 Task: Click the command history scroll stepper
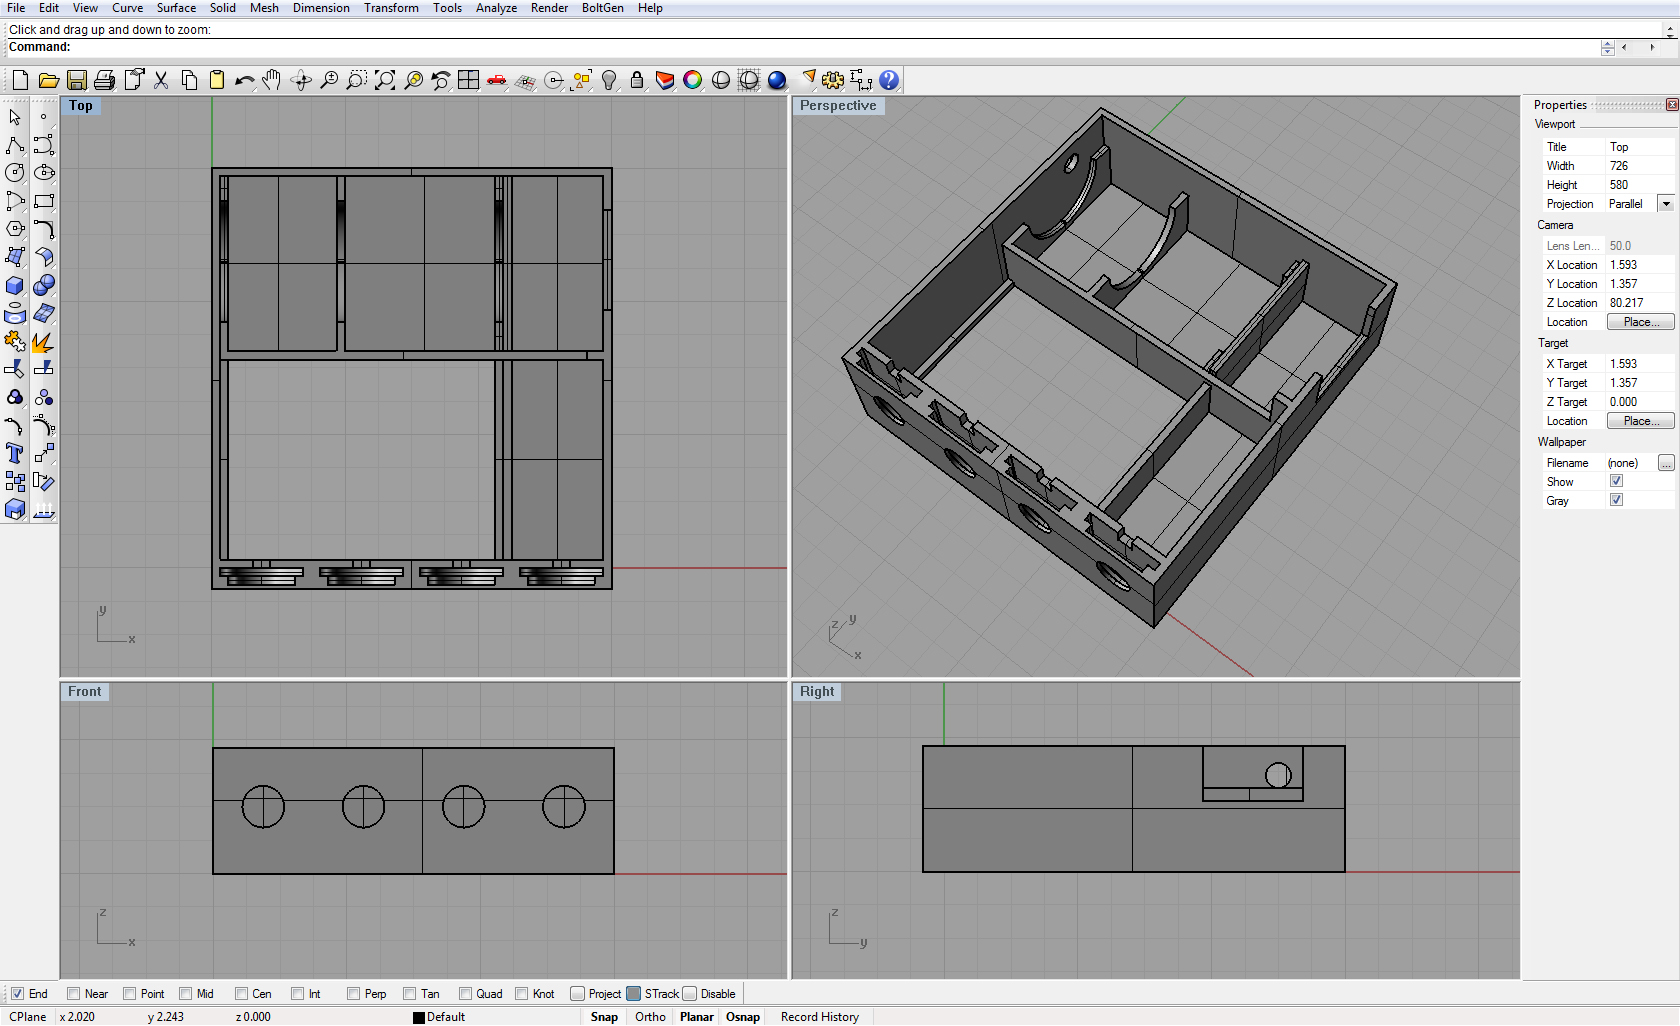(x=1608, y=48)
